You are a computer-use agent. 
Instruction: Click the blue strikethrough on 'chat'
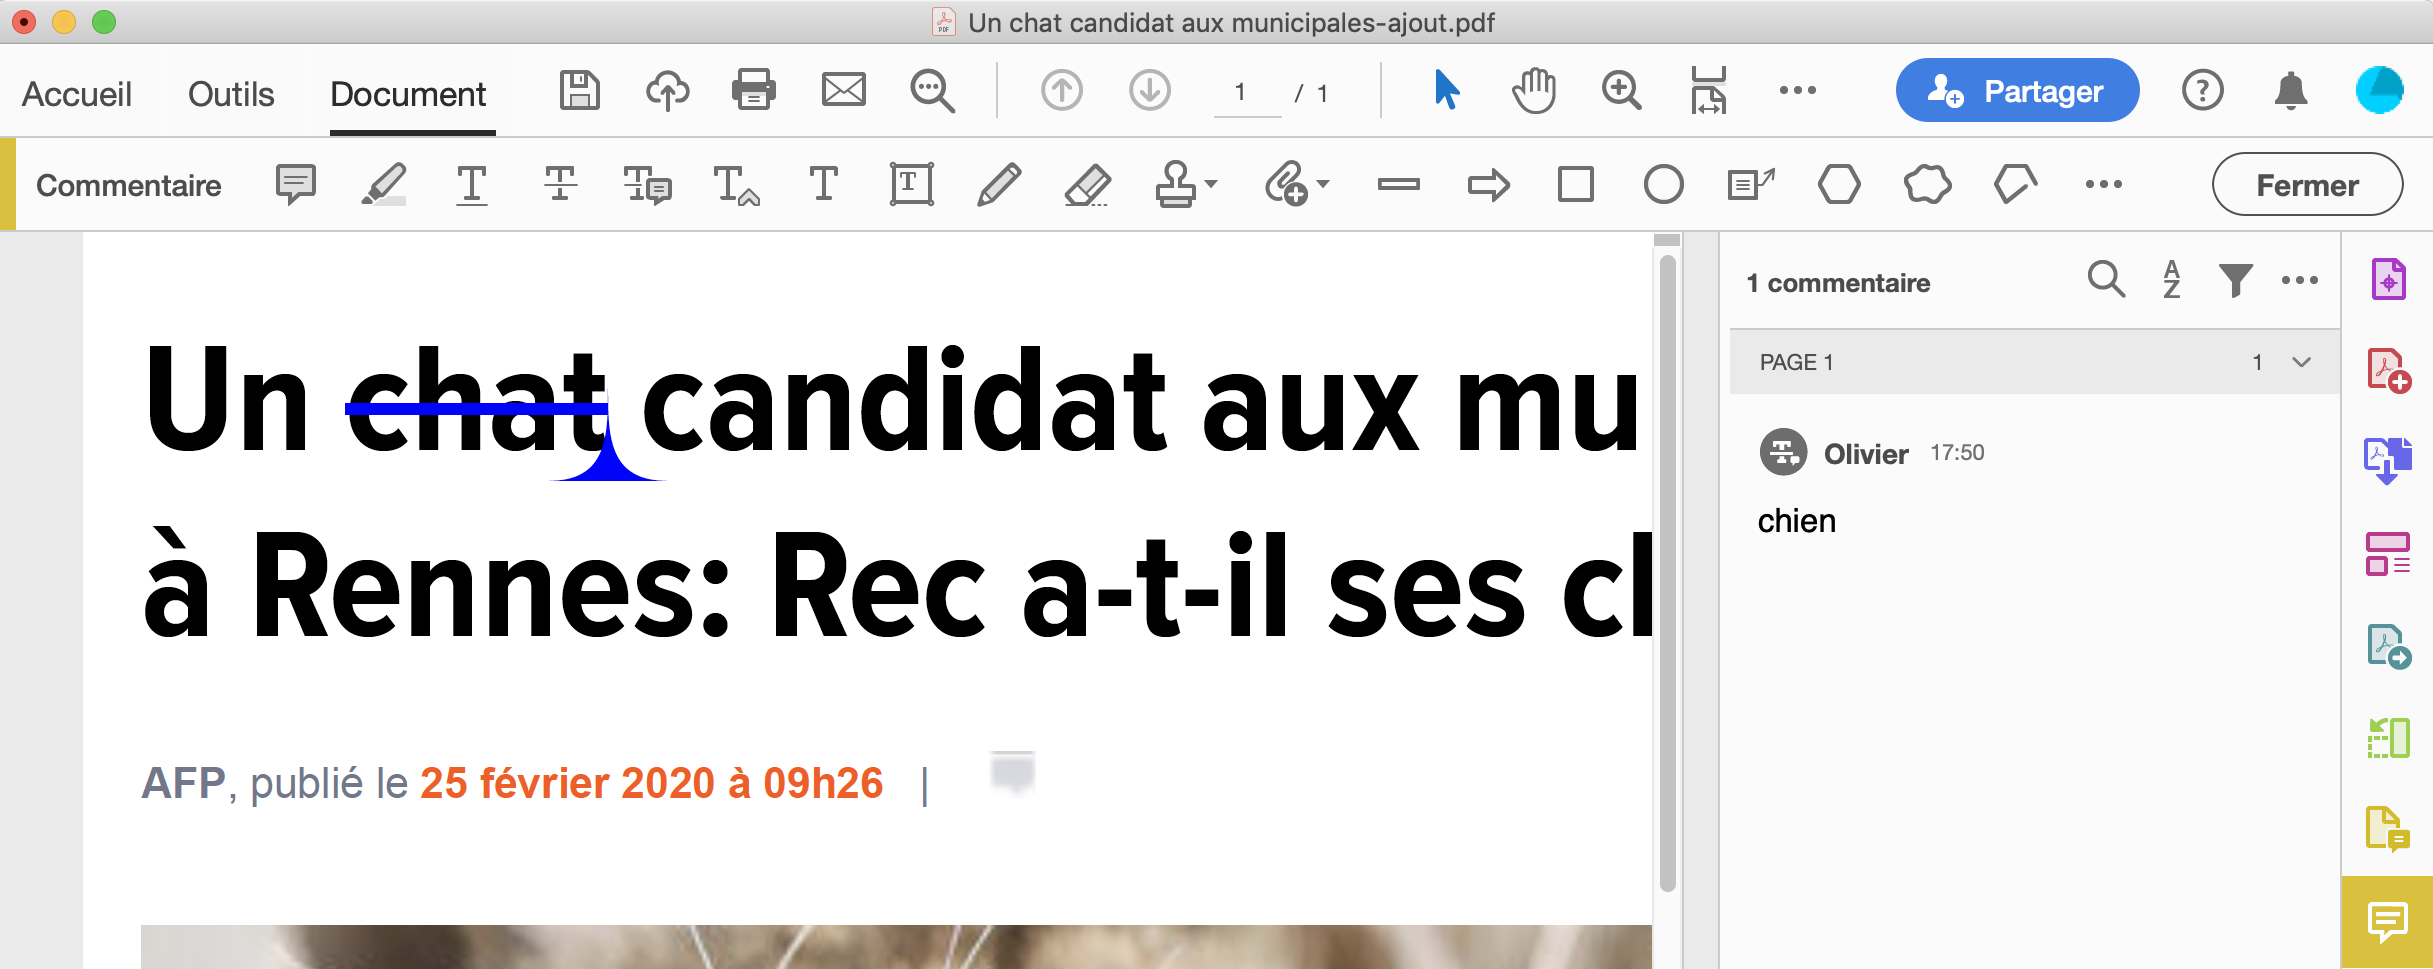(x=476, y=408)
